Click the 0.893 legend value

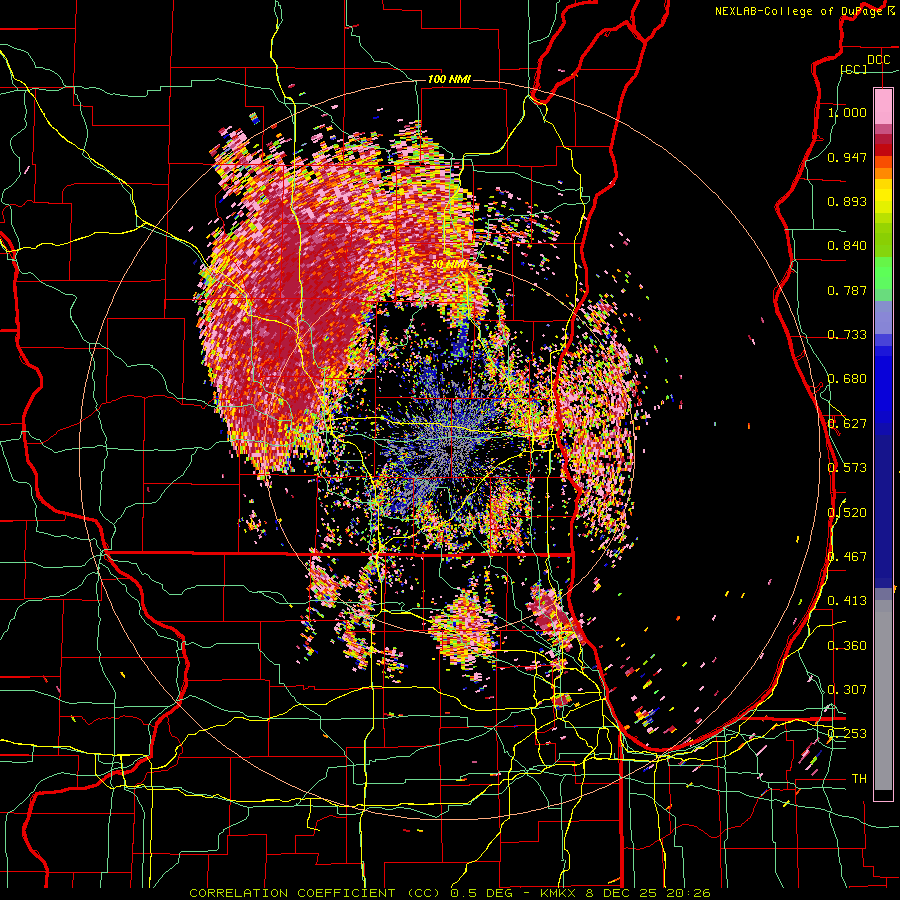[847, 201]
